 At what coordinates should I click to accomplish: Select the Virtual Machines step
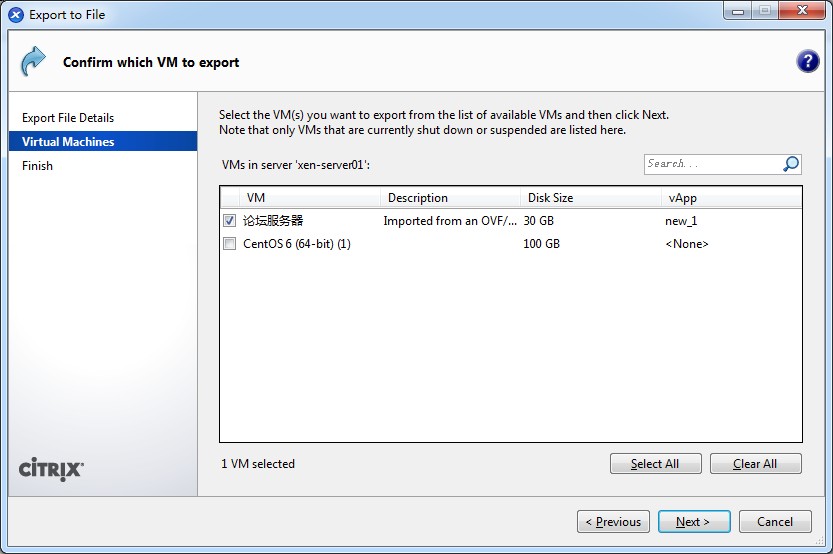[x=103, y=141]
